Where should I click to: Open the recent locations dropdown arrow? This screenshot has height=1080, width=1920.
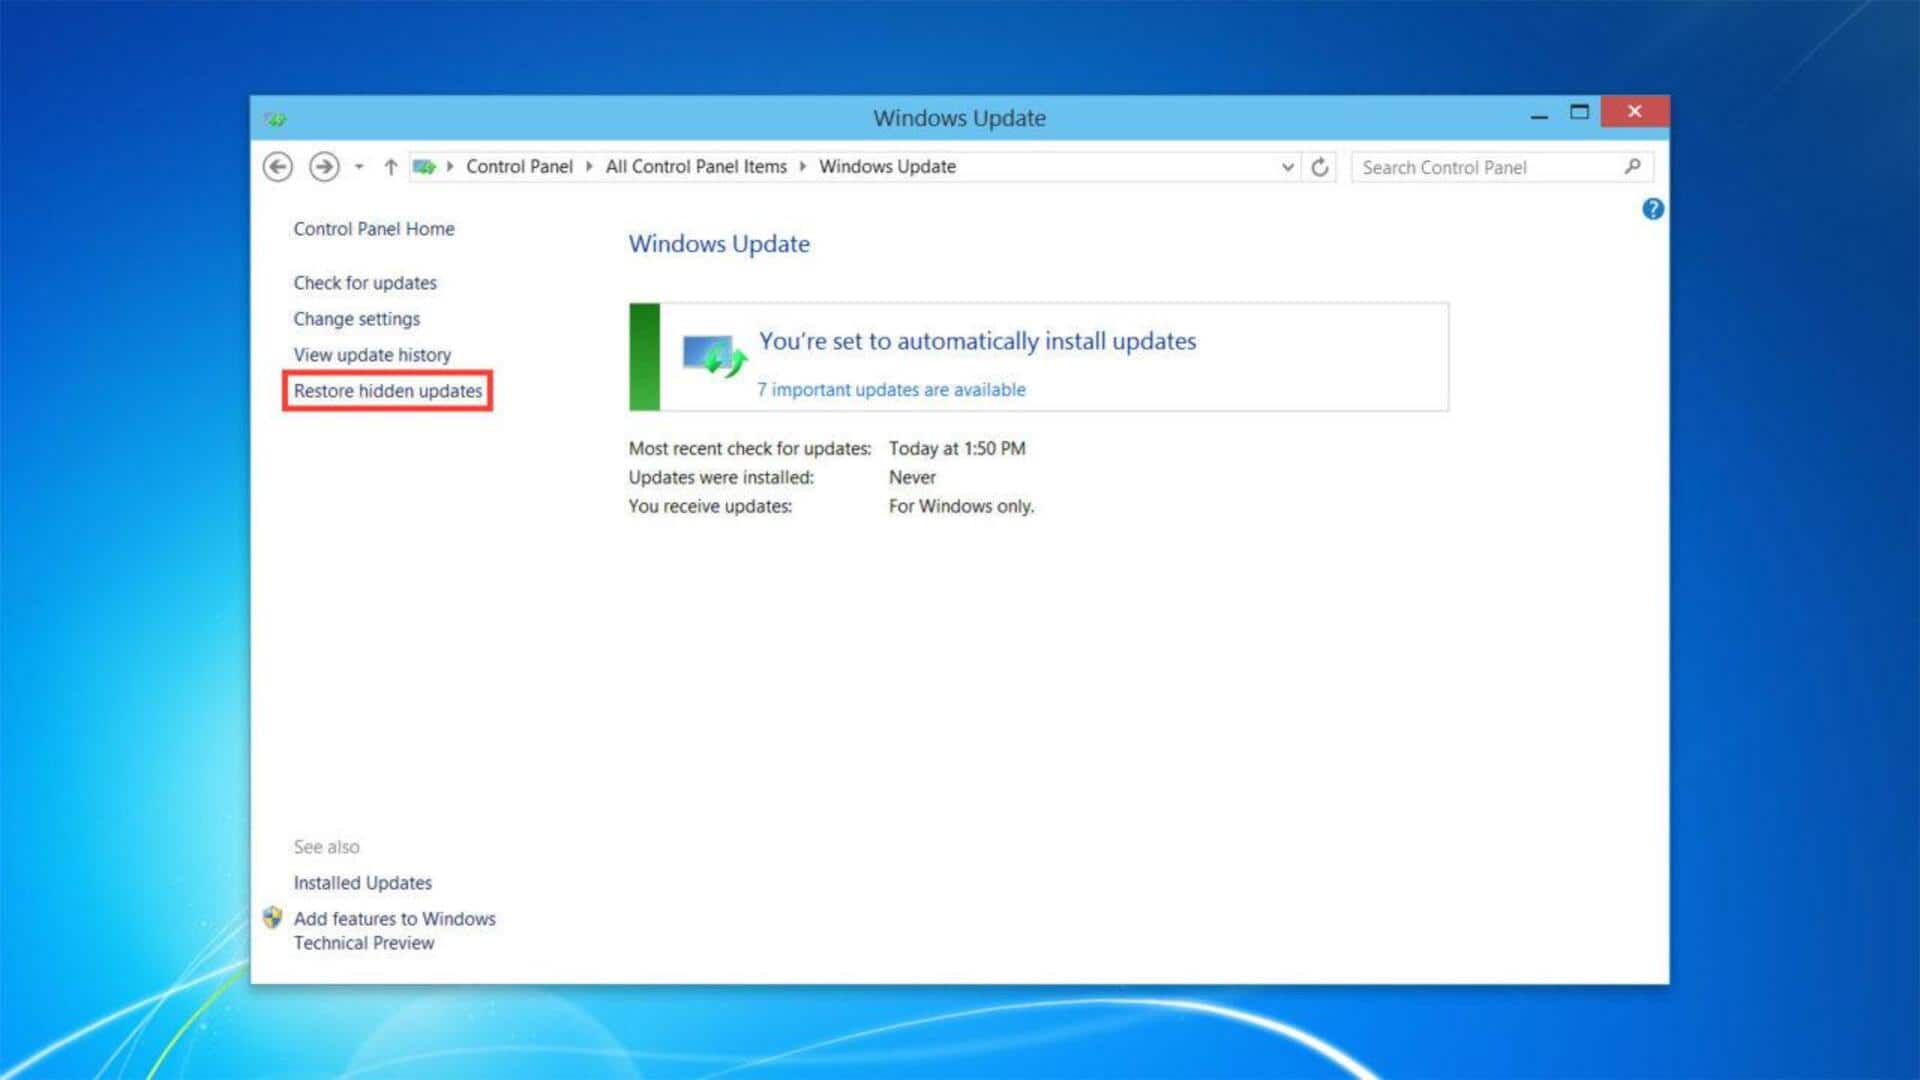[x=359, y=167]
